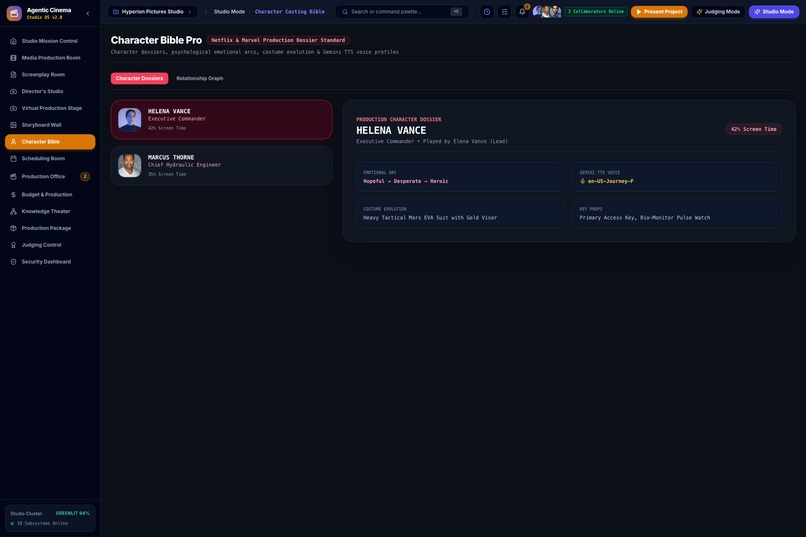Click the Budget & Production dollar icon
This screenshot has width=806, height=537.
point(13,195)
